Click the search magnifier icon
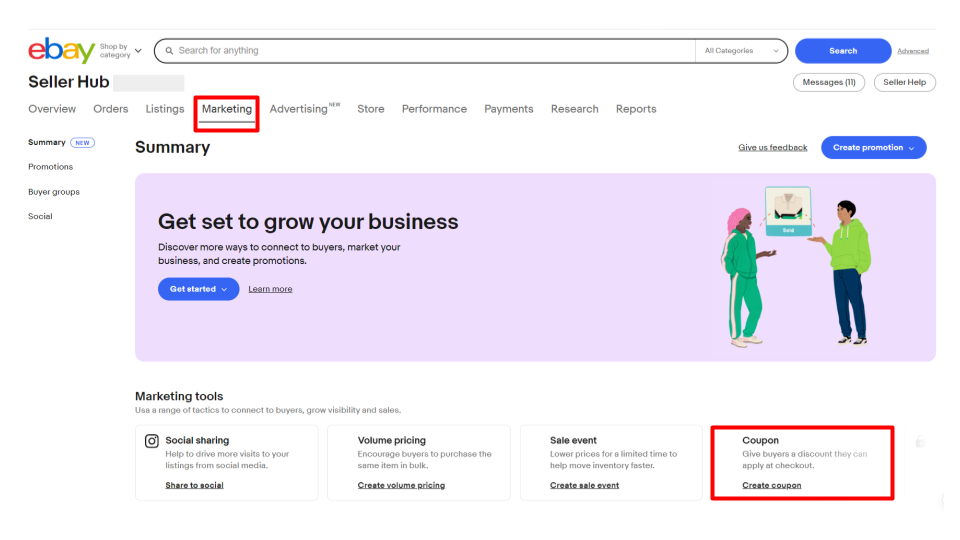 (x=169, y=51)
